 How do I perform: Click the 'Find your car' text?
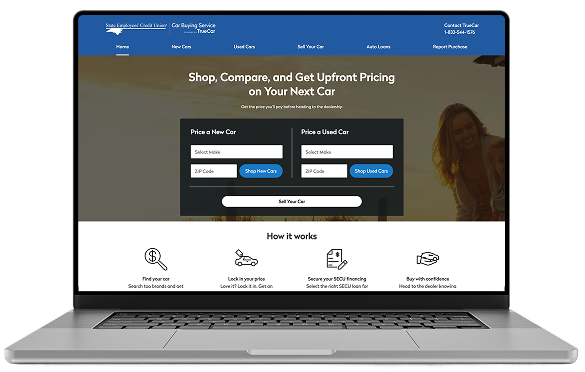(x=156, y=279)
